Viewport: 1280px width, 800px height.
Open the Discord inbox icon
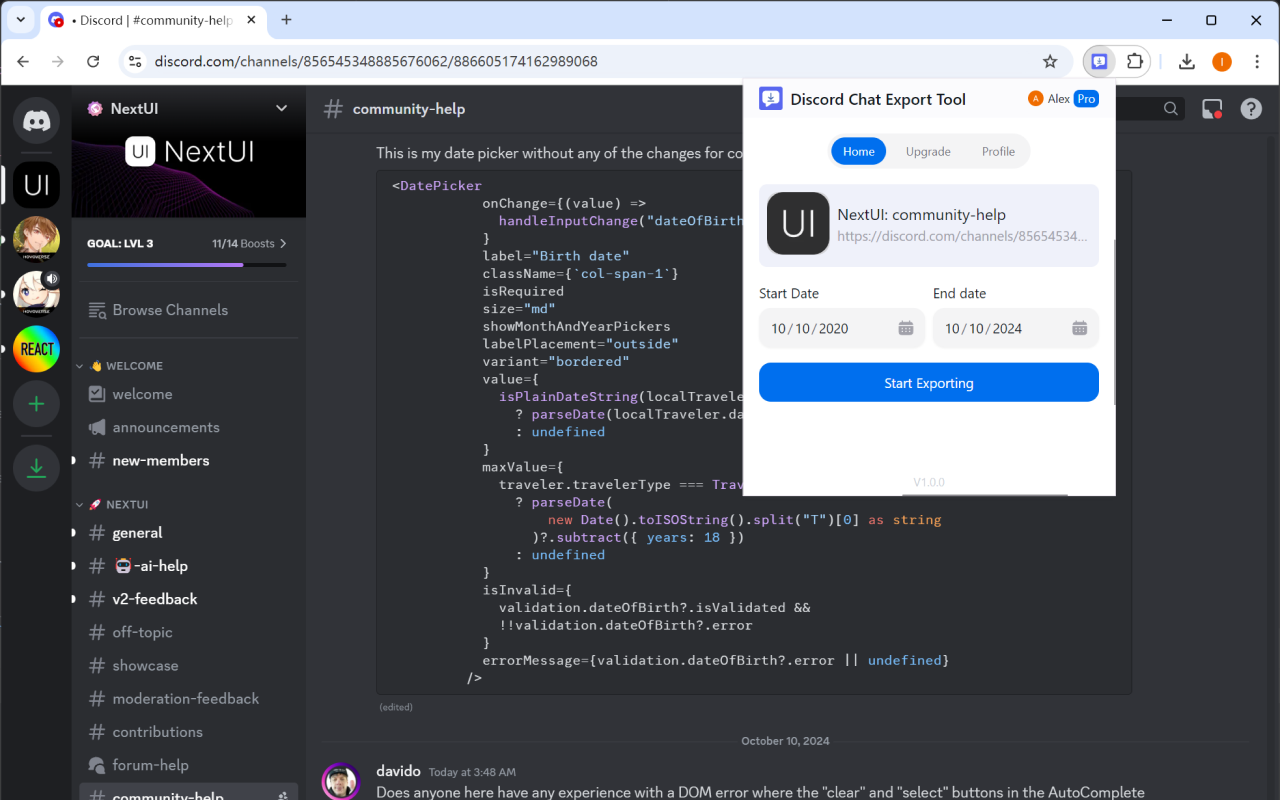pos(1212,109)
